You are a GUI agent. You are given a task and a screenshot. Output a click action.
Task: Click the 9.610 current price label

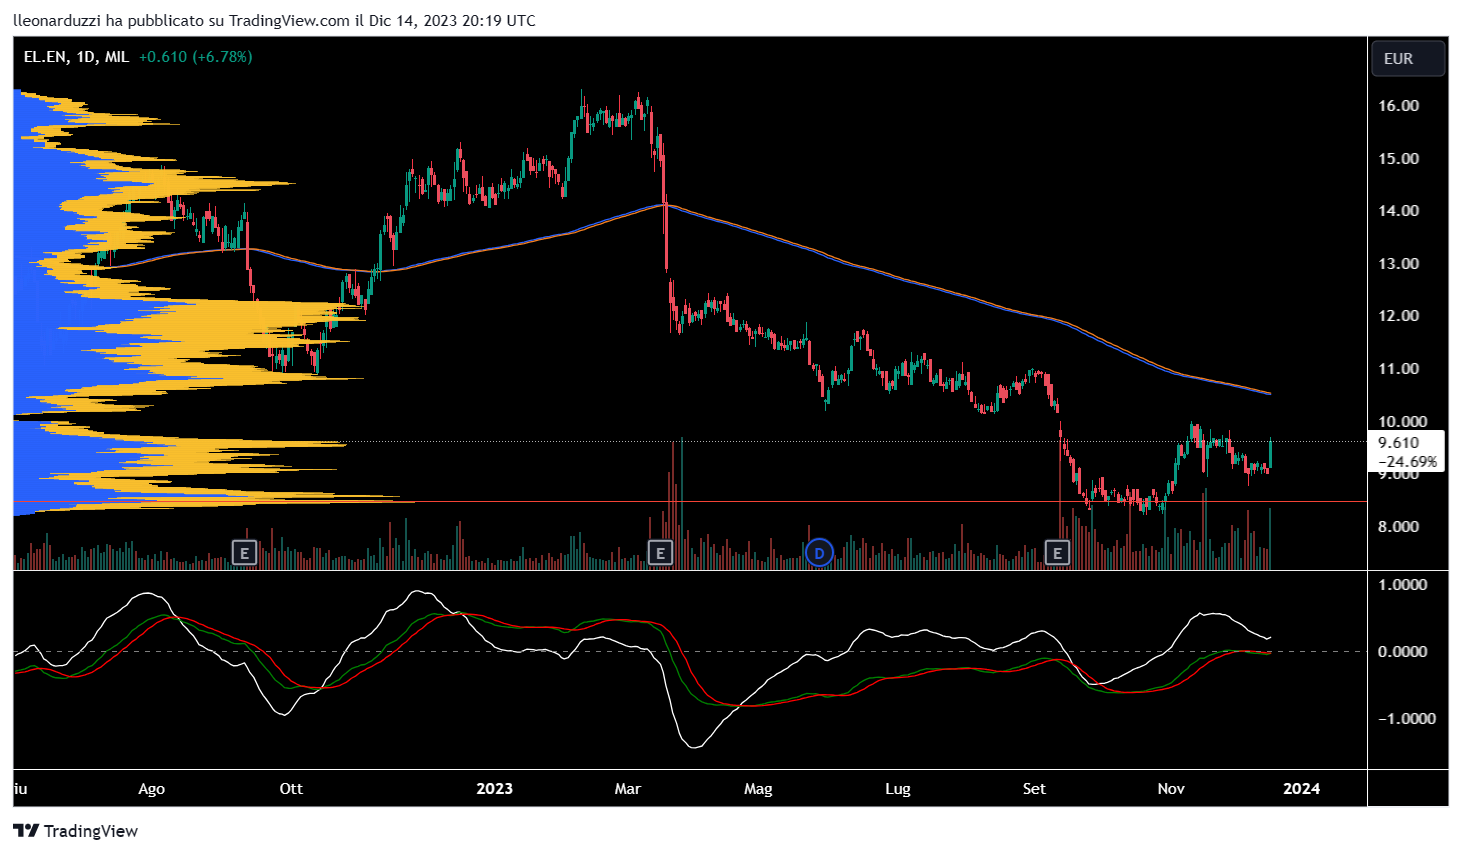point(1398,442)
